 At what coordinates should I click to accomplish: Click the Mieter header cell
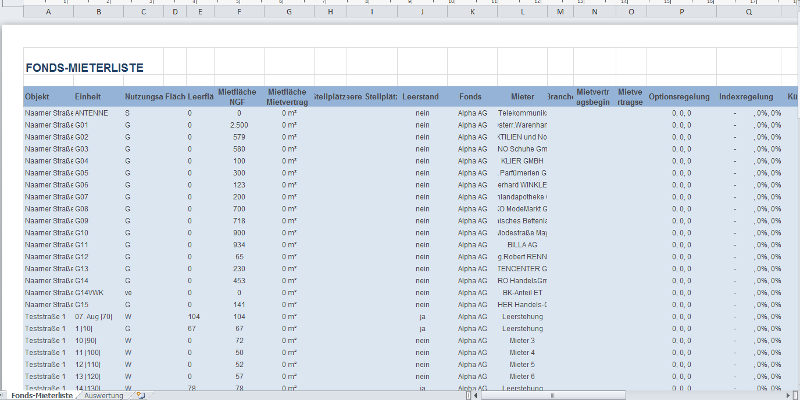click(522, 96)
